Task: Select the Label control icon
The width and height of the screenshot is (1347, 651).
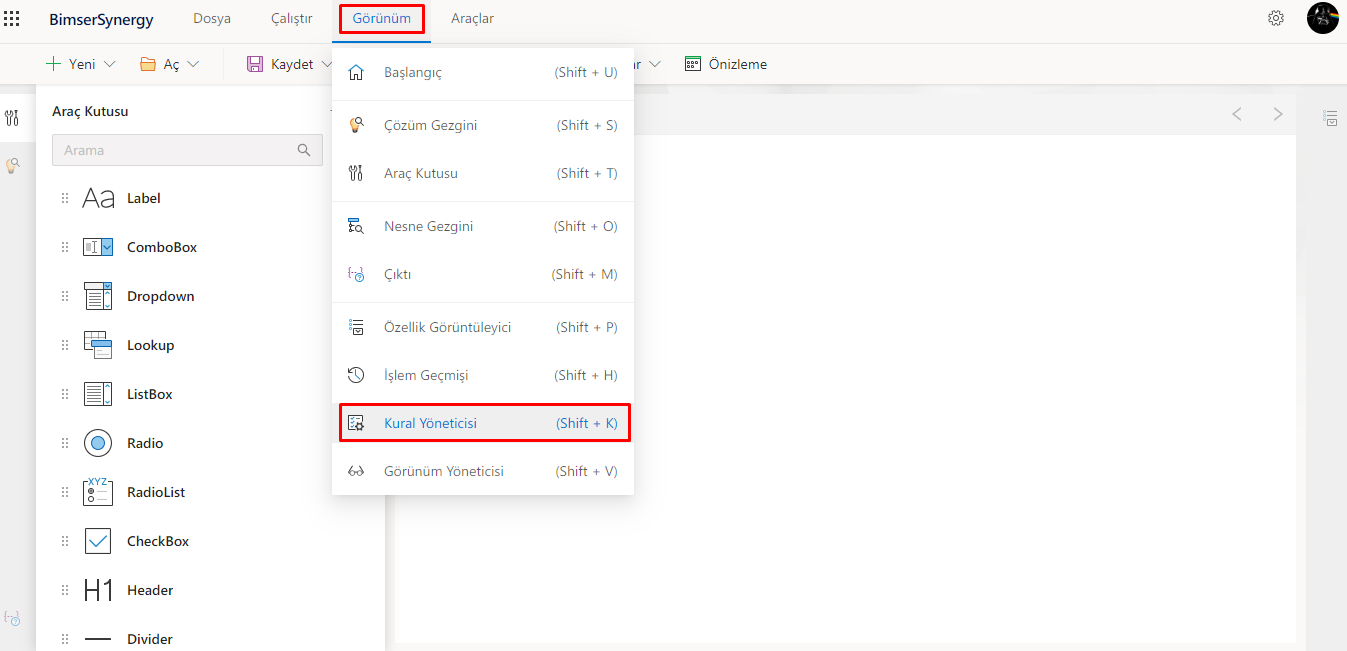Action: 98,198
